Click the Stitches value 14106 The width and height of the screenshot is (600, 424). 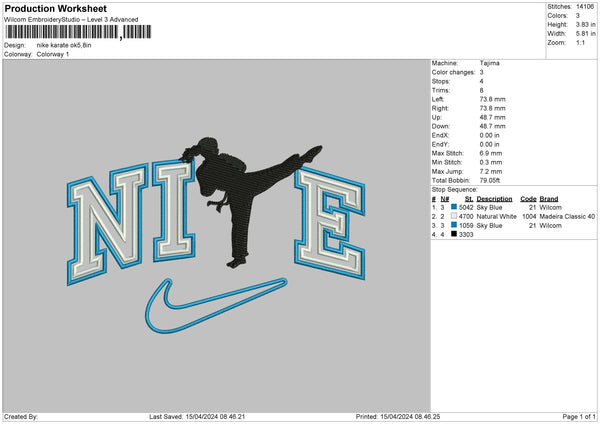point(585,7)
